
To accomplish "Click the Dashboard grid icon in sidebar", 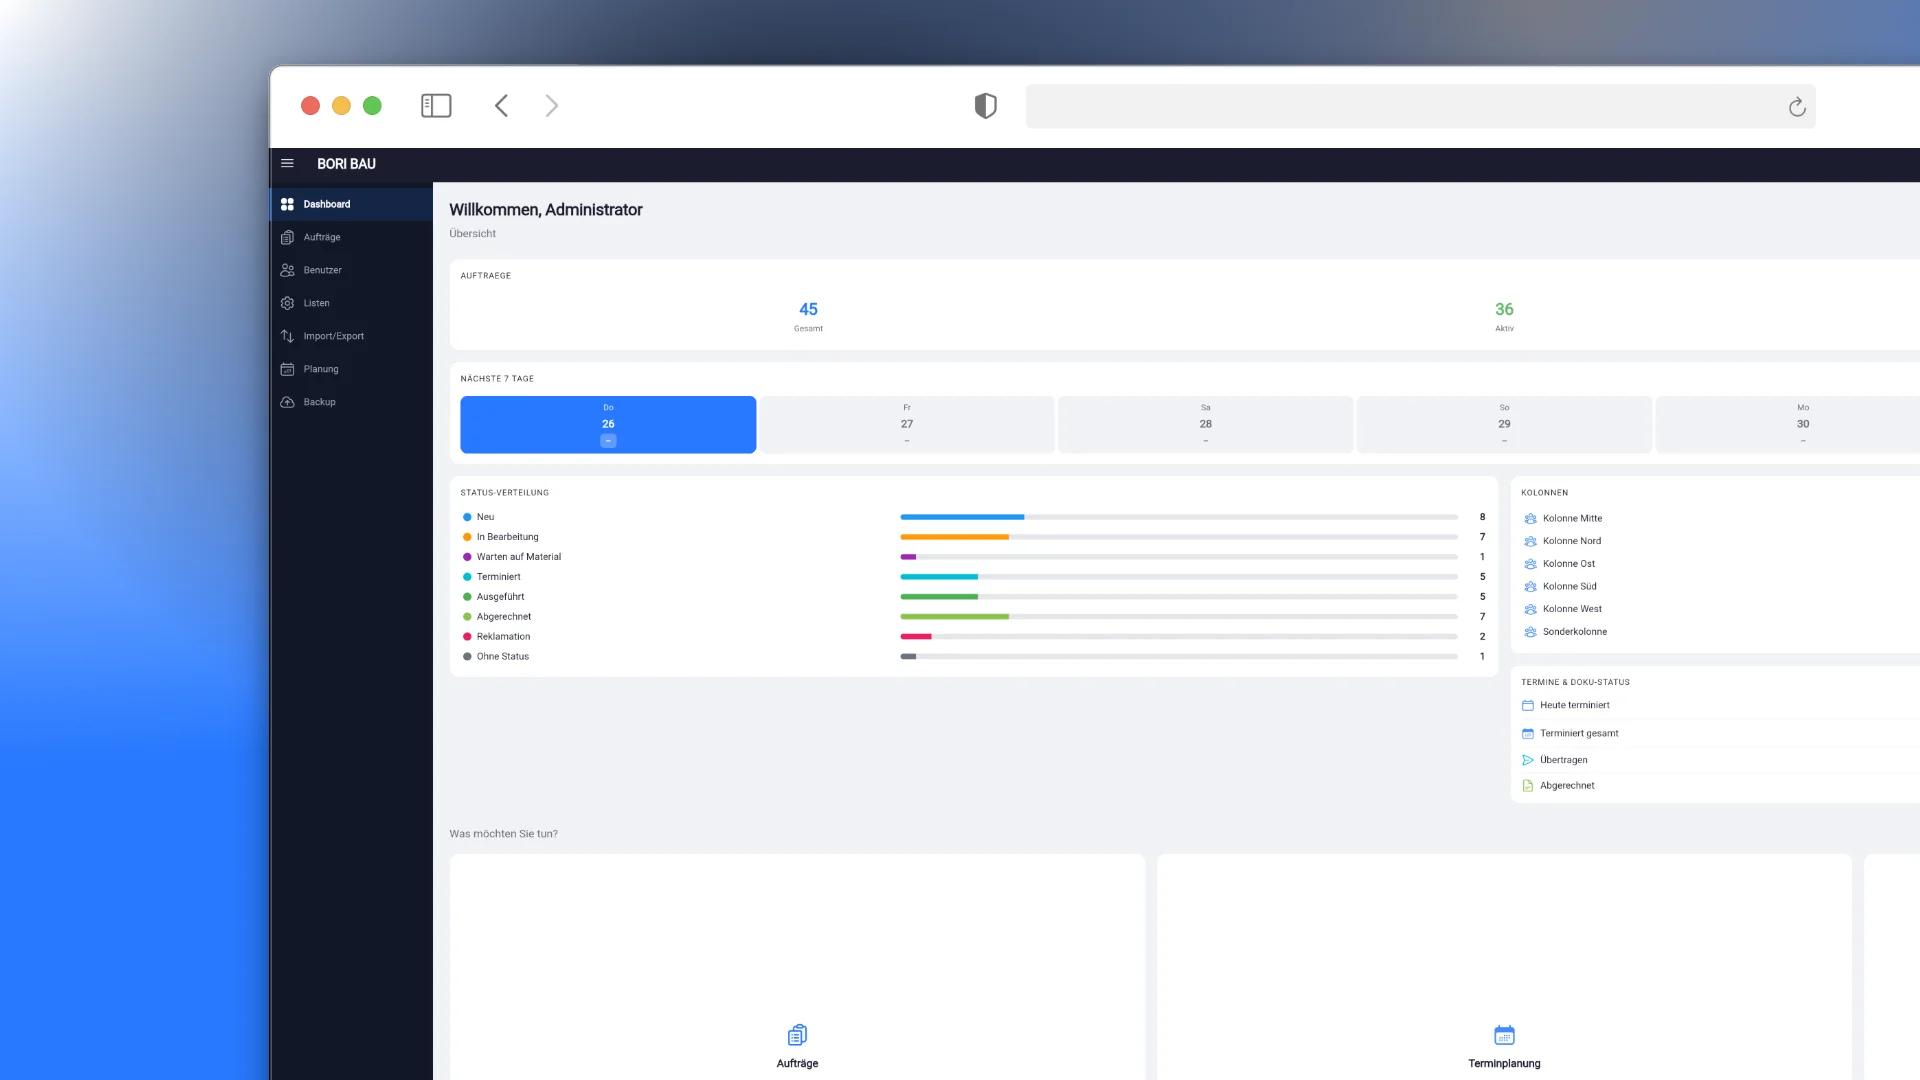I will point(287,204).
